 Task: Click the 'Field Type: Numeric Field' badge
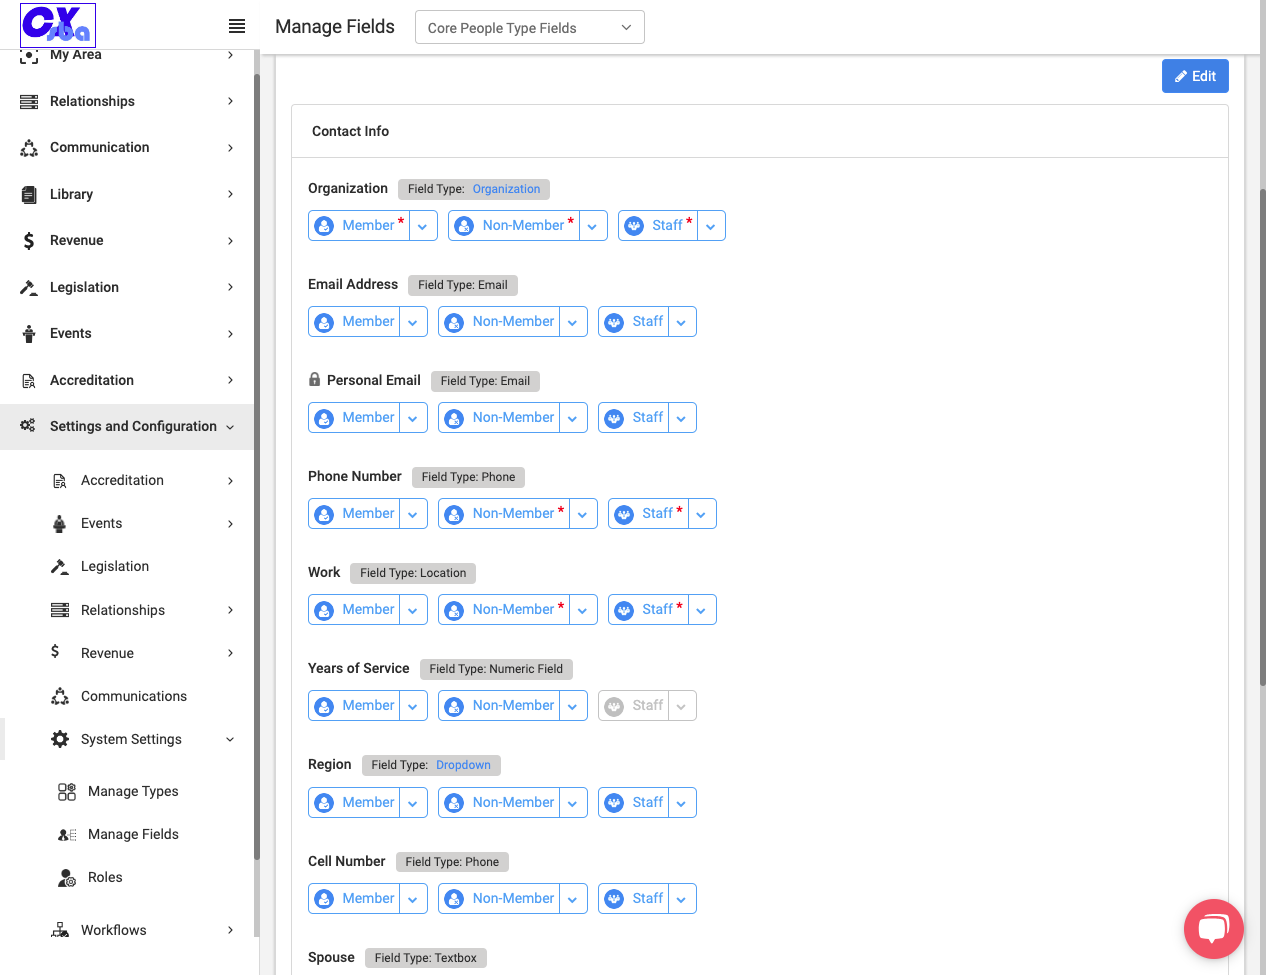496,669
